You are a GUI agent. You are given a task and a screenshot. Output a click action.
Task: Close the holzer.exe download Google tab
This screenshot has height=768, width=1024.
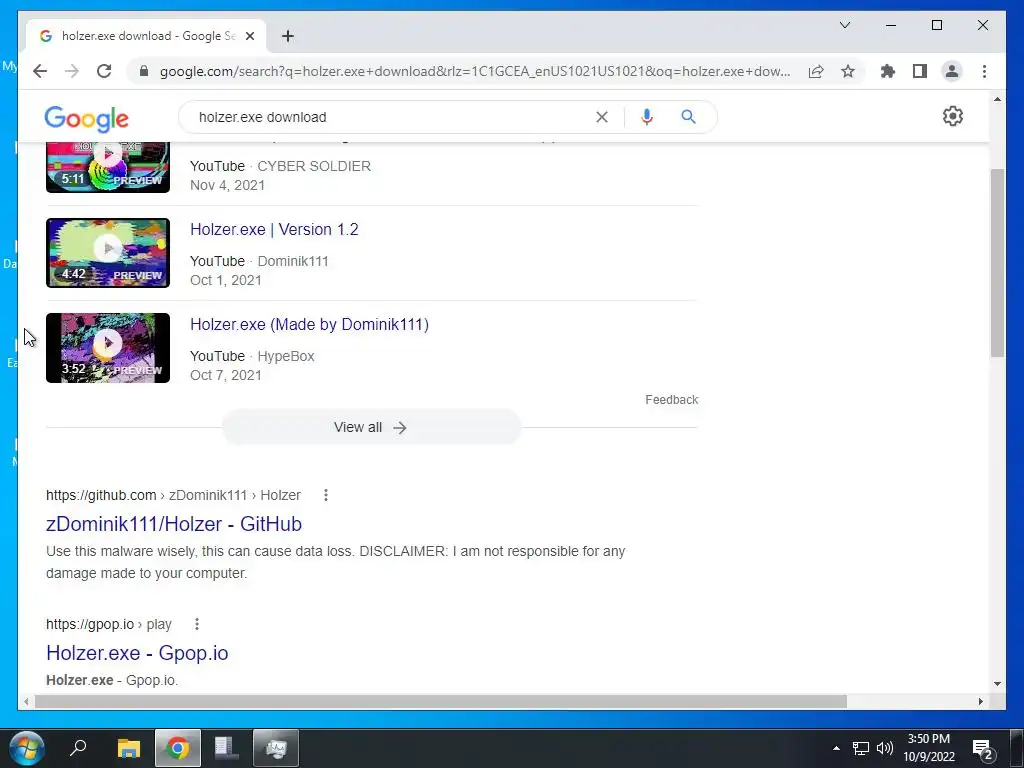249,36
